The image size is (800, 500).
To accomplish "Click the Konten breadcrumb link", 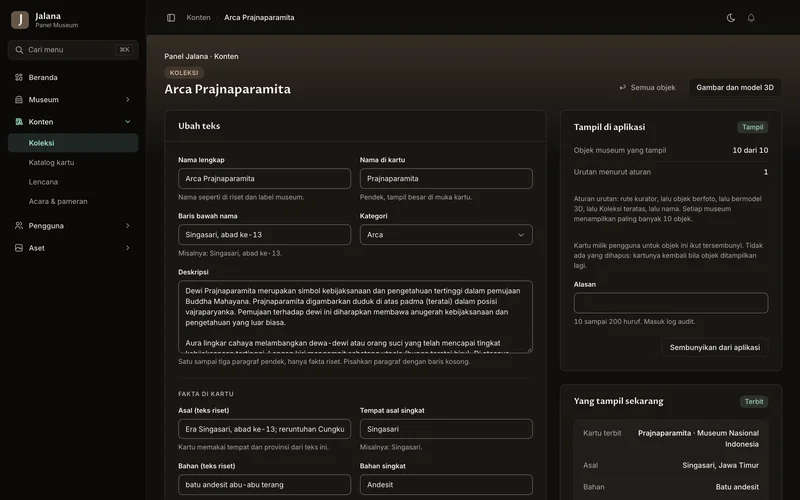I will (198, 17).
